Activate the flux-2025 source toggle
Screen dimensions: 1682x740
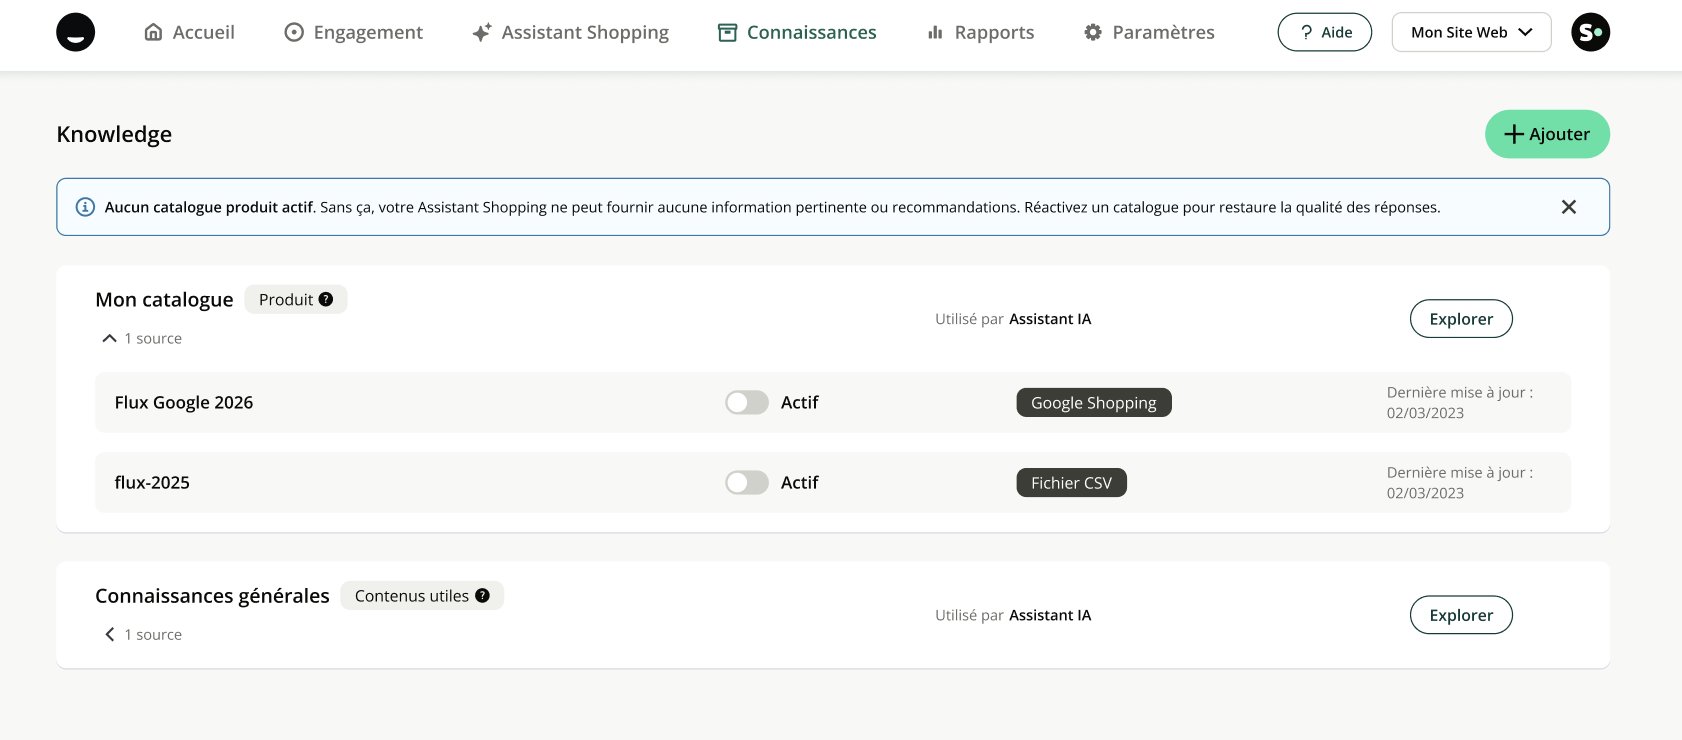747,482
